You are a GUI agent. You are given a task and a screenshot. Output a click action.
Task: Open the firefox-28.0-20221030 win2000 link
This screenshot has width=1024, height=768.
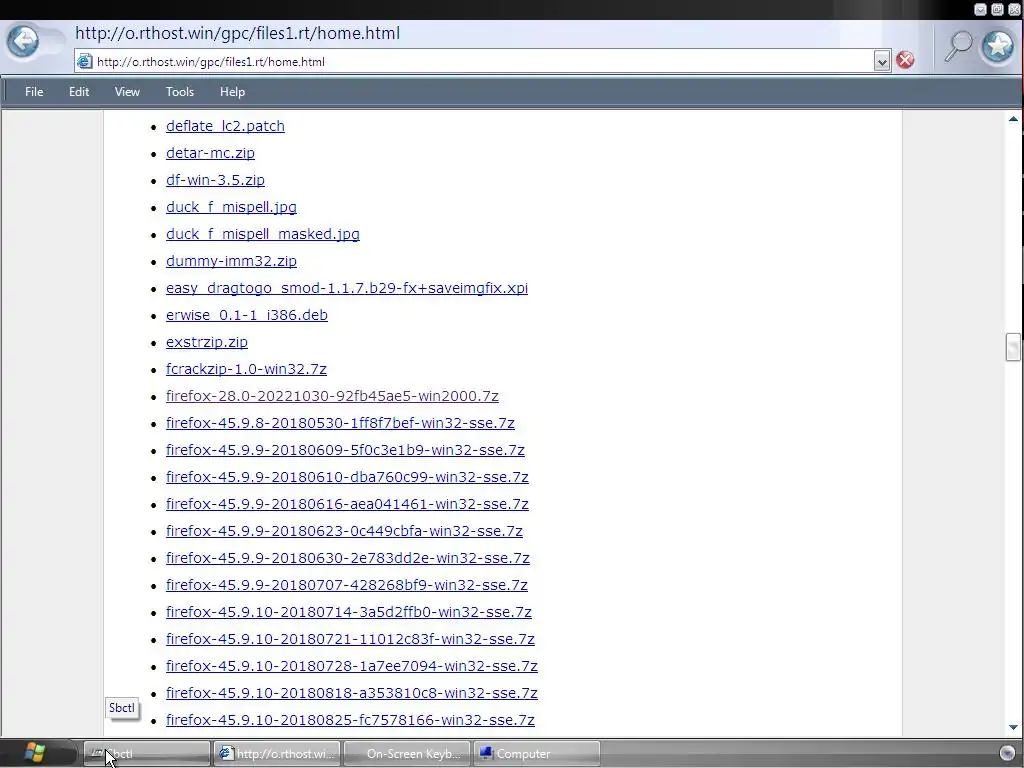(x=332, y=396)
